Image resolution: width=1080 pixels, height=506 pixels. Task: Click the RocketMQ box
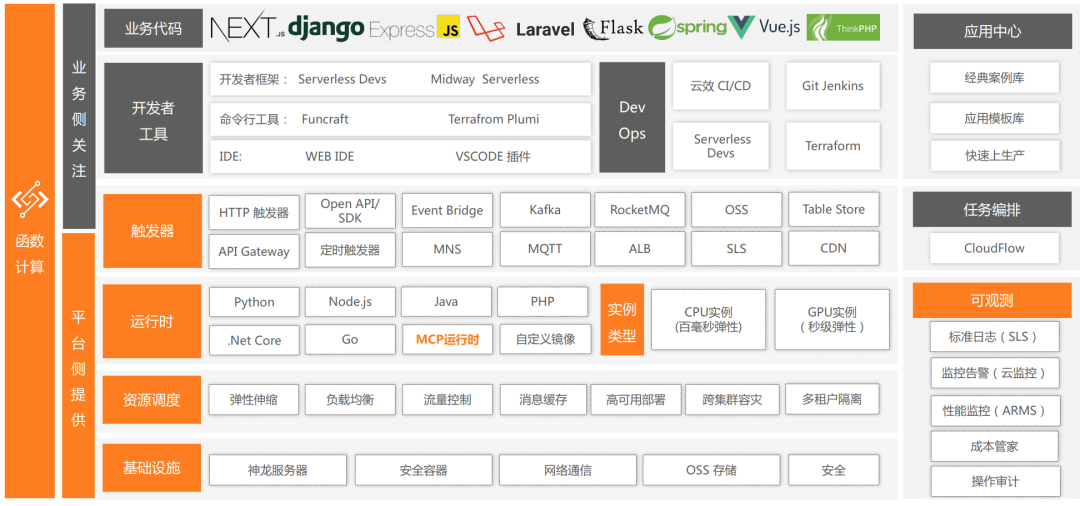click(640, 210)
